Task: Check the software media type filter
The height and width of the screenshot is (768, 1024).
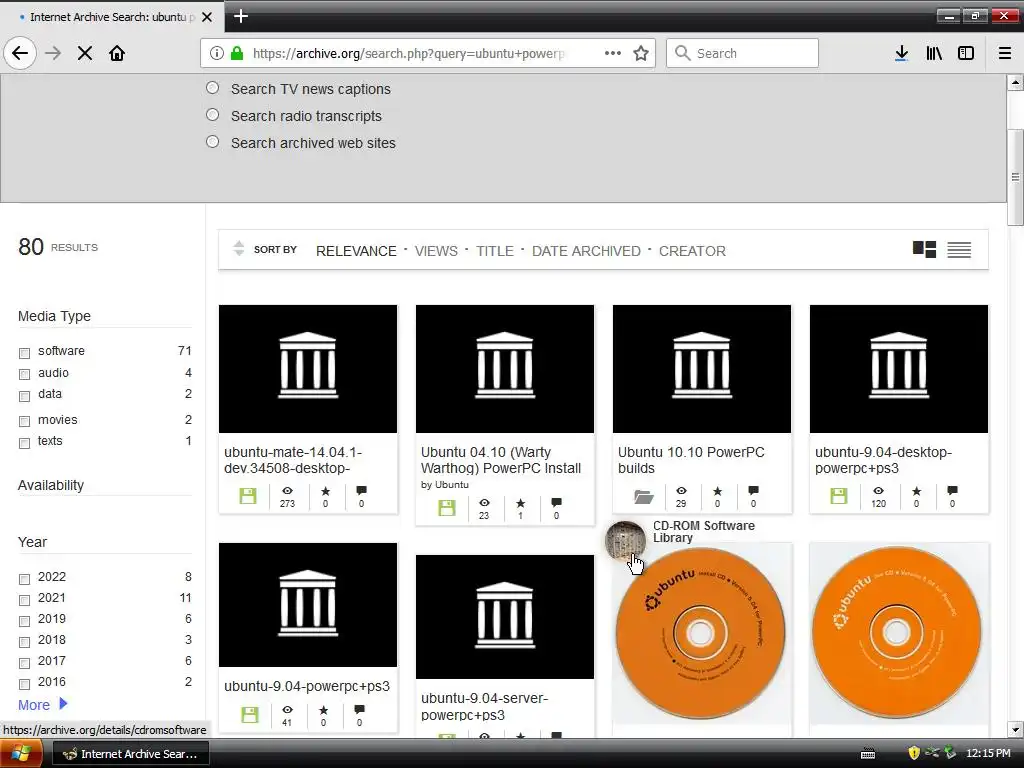Action: pos(25,353)
